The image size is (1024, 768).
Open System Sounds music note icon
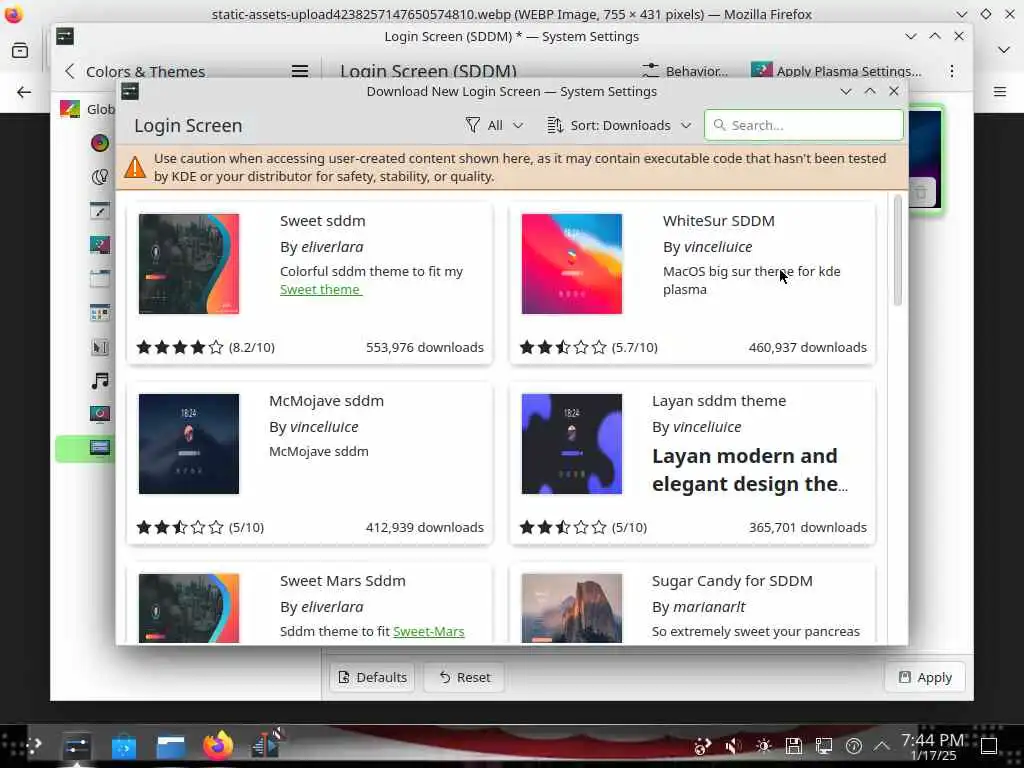tap(100, 380)
